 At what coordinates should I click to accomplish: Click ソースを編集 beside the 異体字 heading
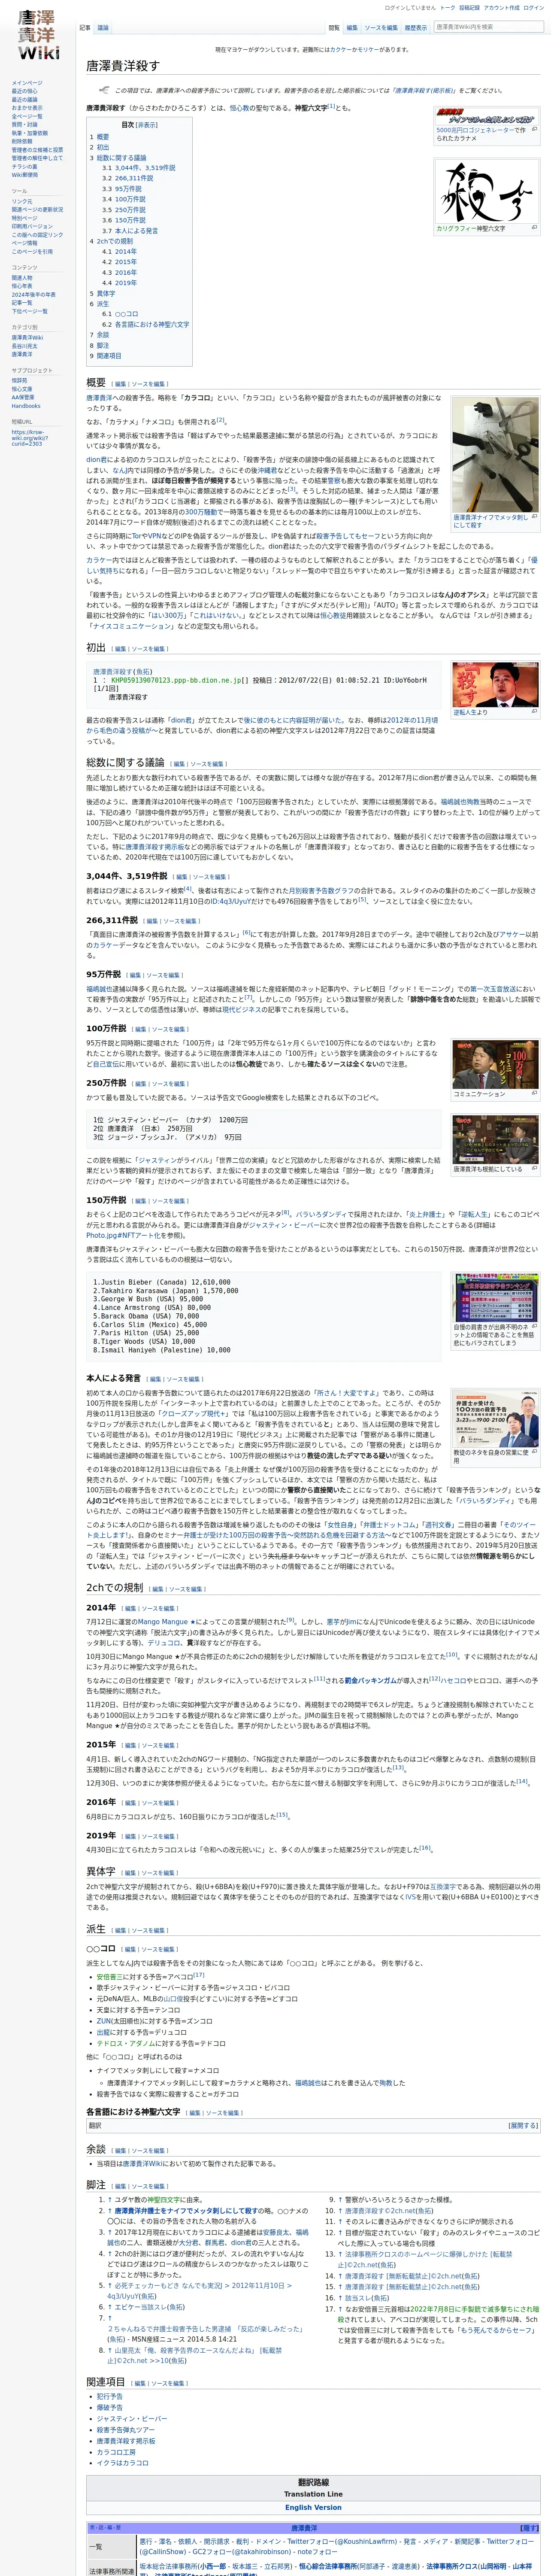click(x=158, y=1873)
